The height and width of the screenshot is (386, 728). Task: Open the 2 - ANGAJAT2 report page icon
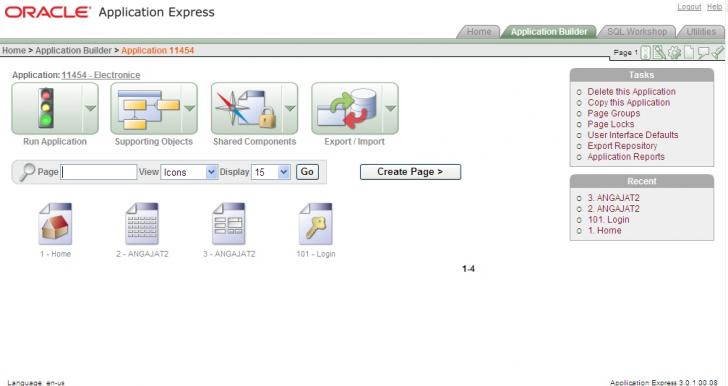[142, 223]
